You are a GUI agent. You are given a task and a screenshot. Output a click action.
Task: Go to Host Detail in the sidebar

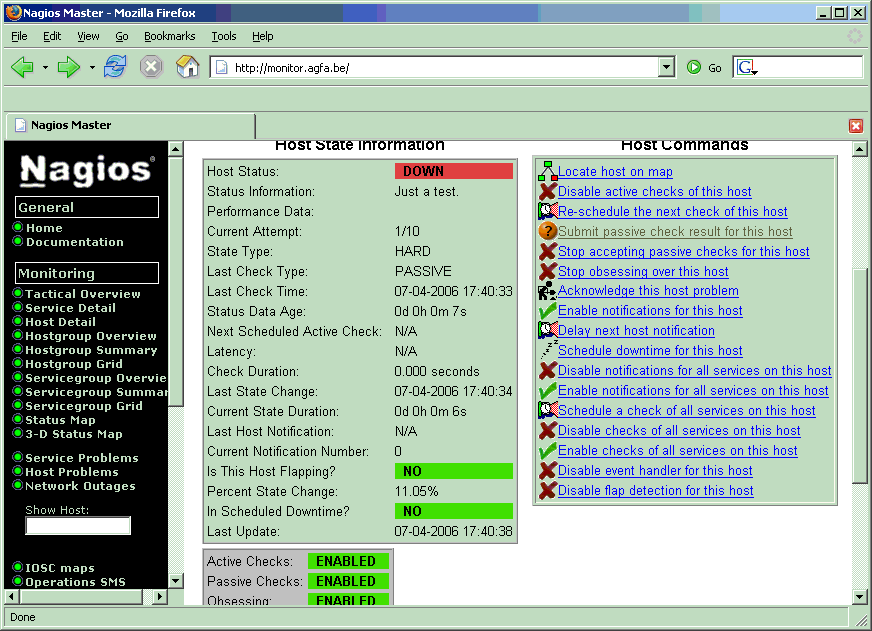coord(61,321)
